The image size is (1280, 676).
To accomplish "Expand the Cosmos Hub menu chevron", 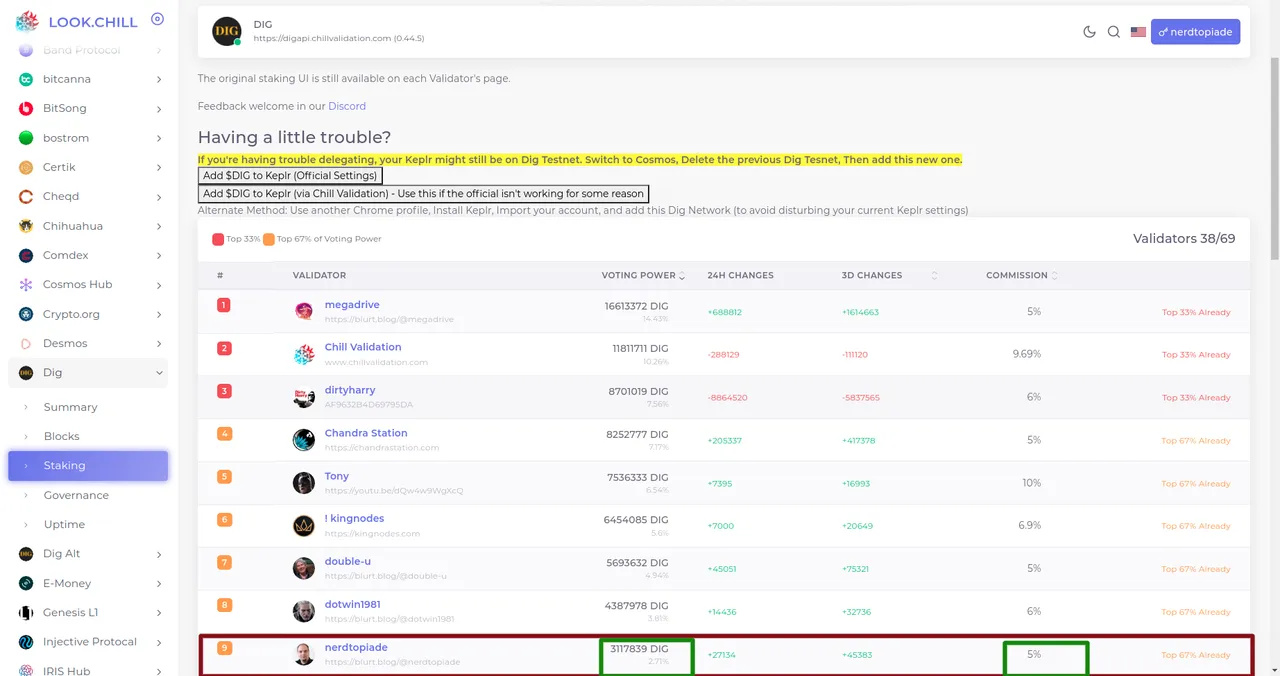I will pos(159,285).
